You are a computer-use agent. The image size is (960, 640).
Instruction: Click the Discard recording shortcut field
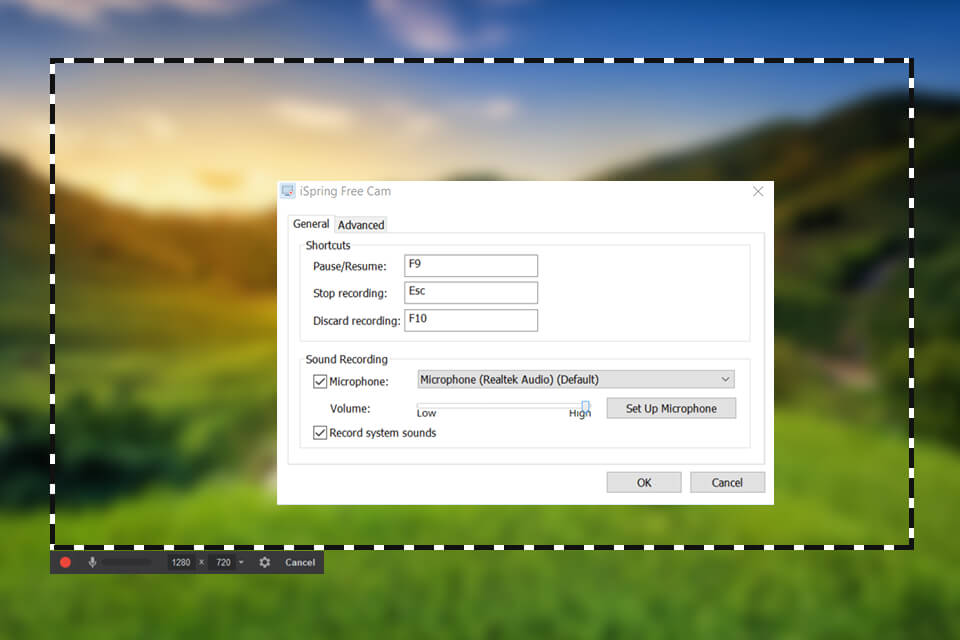click(471, 320)
